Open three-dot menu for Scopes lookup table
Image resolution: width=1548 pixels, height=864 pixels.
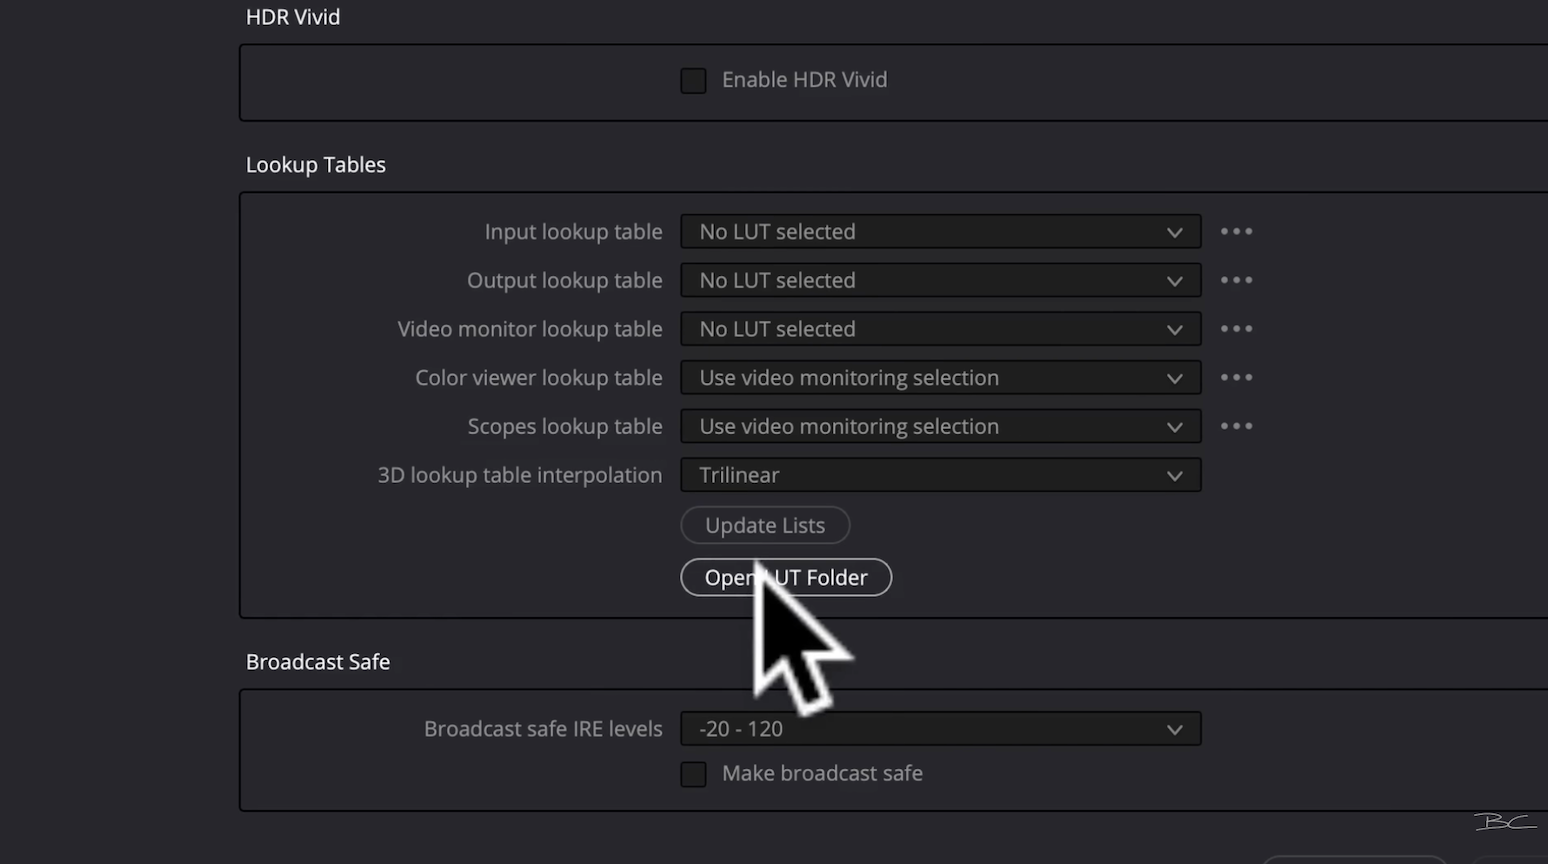pos(1236,427)
